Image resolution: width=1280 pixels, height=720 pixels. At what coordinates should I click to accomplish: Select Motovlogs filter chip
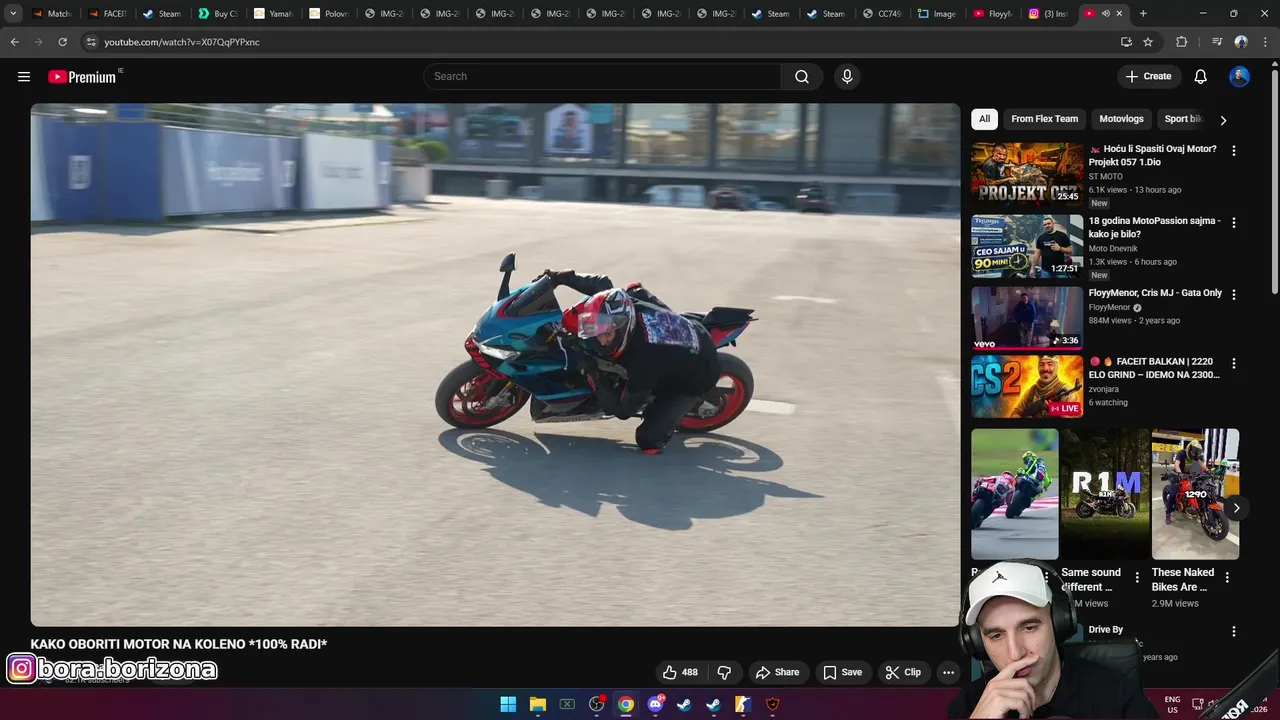click(1121, 119)
